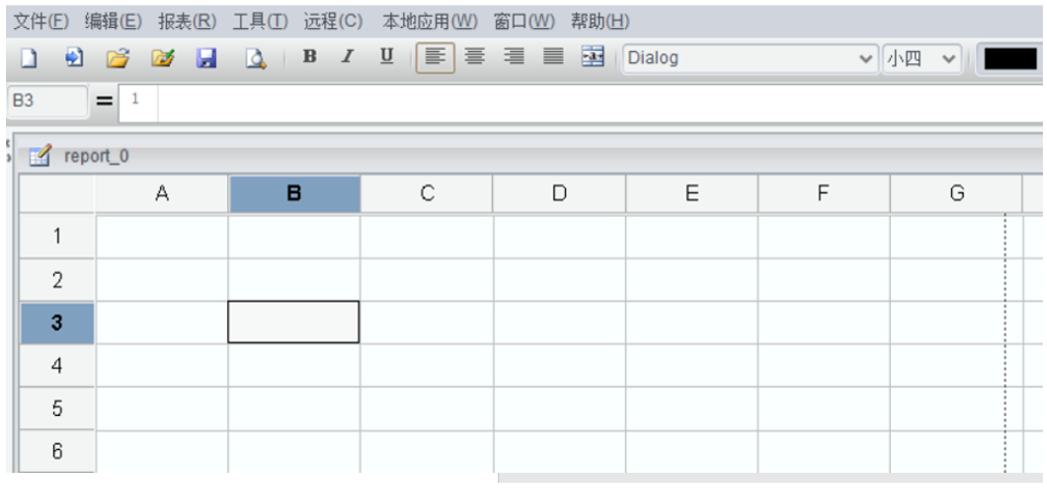Toggle underline formatting

point(386,58)
